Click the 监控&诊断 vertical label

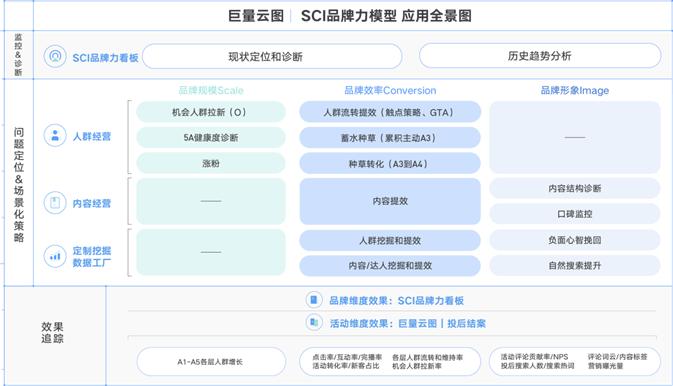coord(18,55)
